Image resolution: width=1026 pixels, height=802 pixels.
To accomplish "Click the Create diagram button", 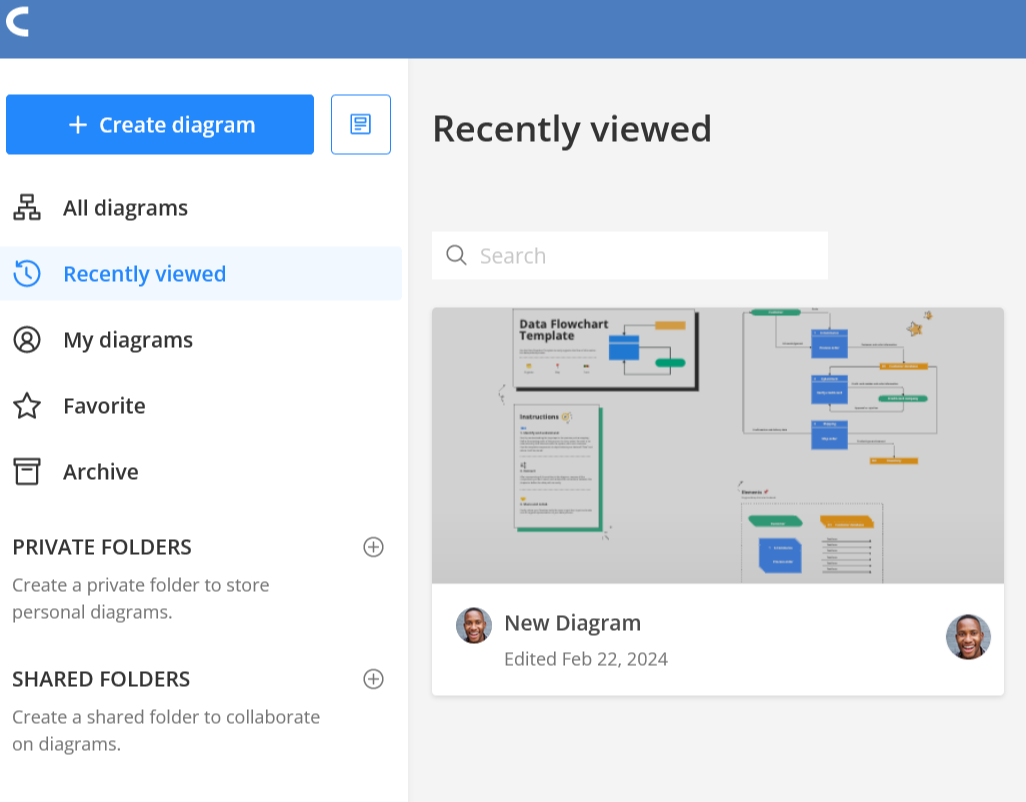I will pyautogui.click(x=160, y=125).
